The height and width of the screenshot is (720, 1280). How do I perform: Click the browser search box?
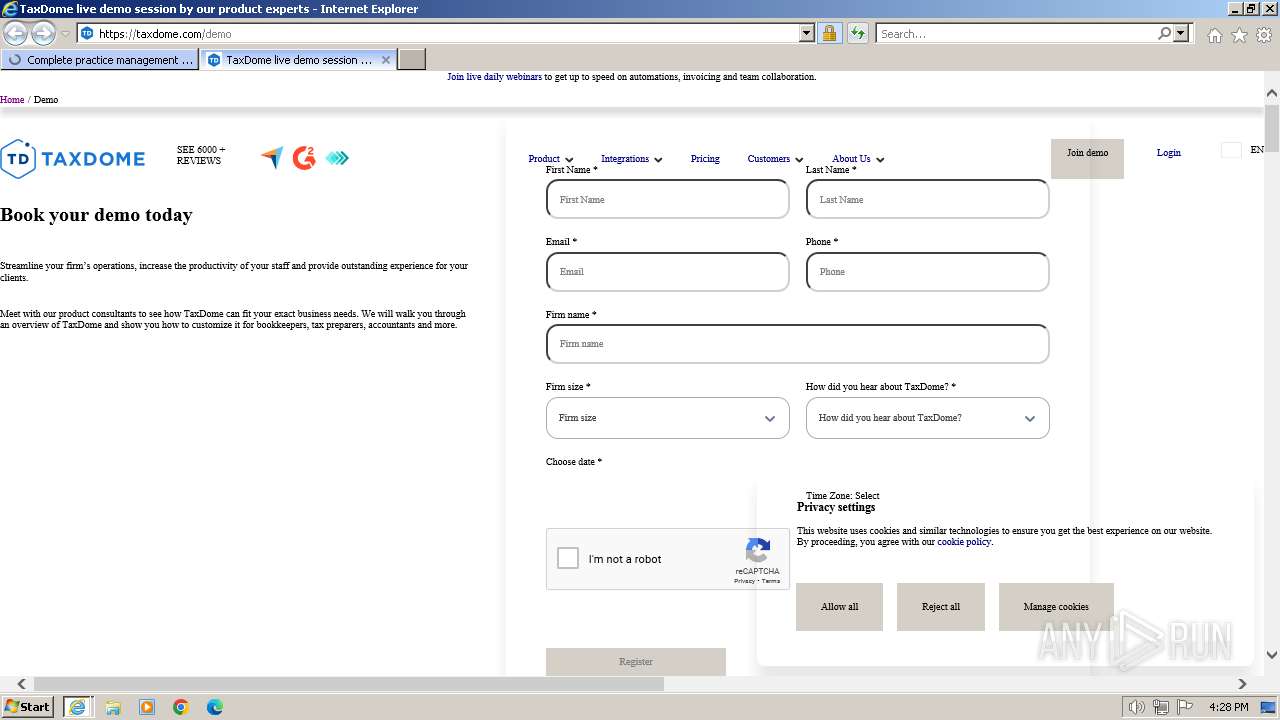[1015, 33]
